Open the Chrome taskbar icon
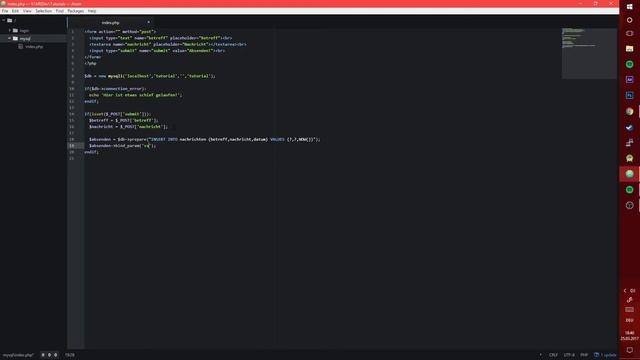Image resolution: width=640 pixels, height=360 pixels. click(629, 111)
